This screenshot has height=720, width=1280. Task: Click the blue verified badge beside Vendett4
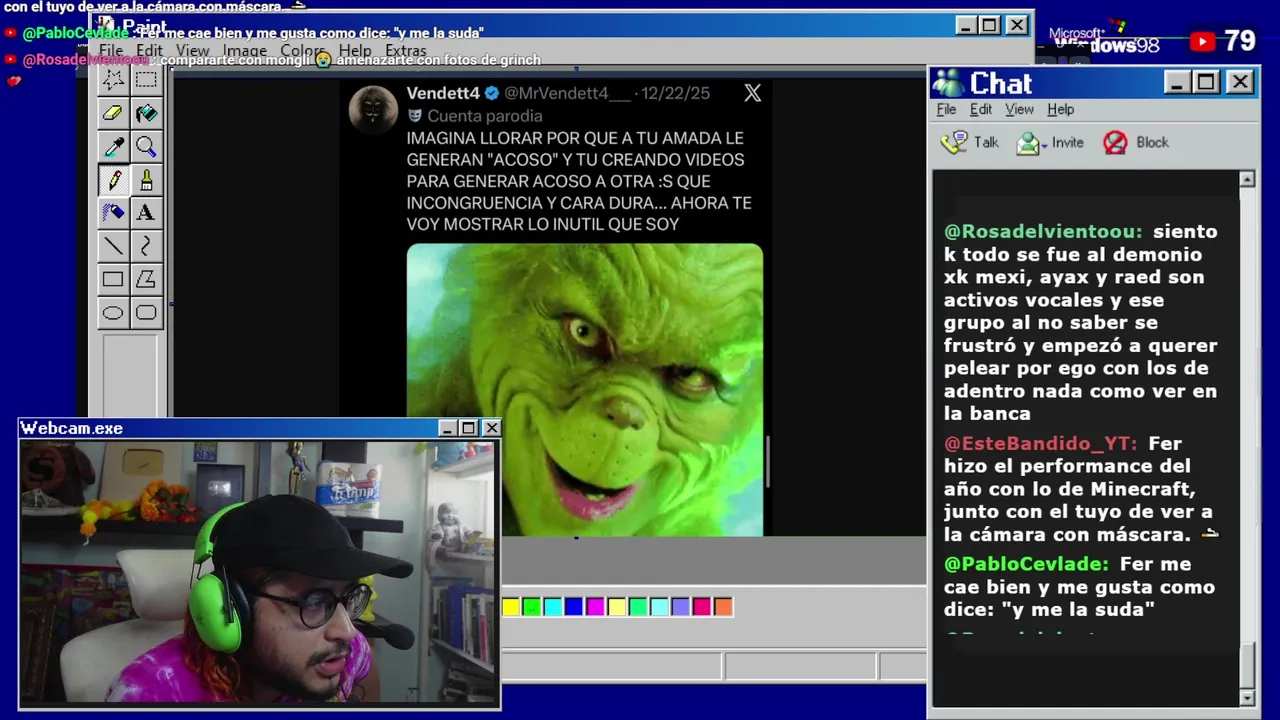[492, 93]
